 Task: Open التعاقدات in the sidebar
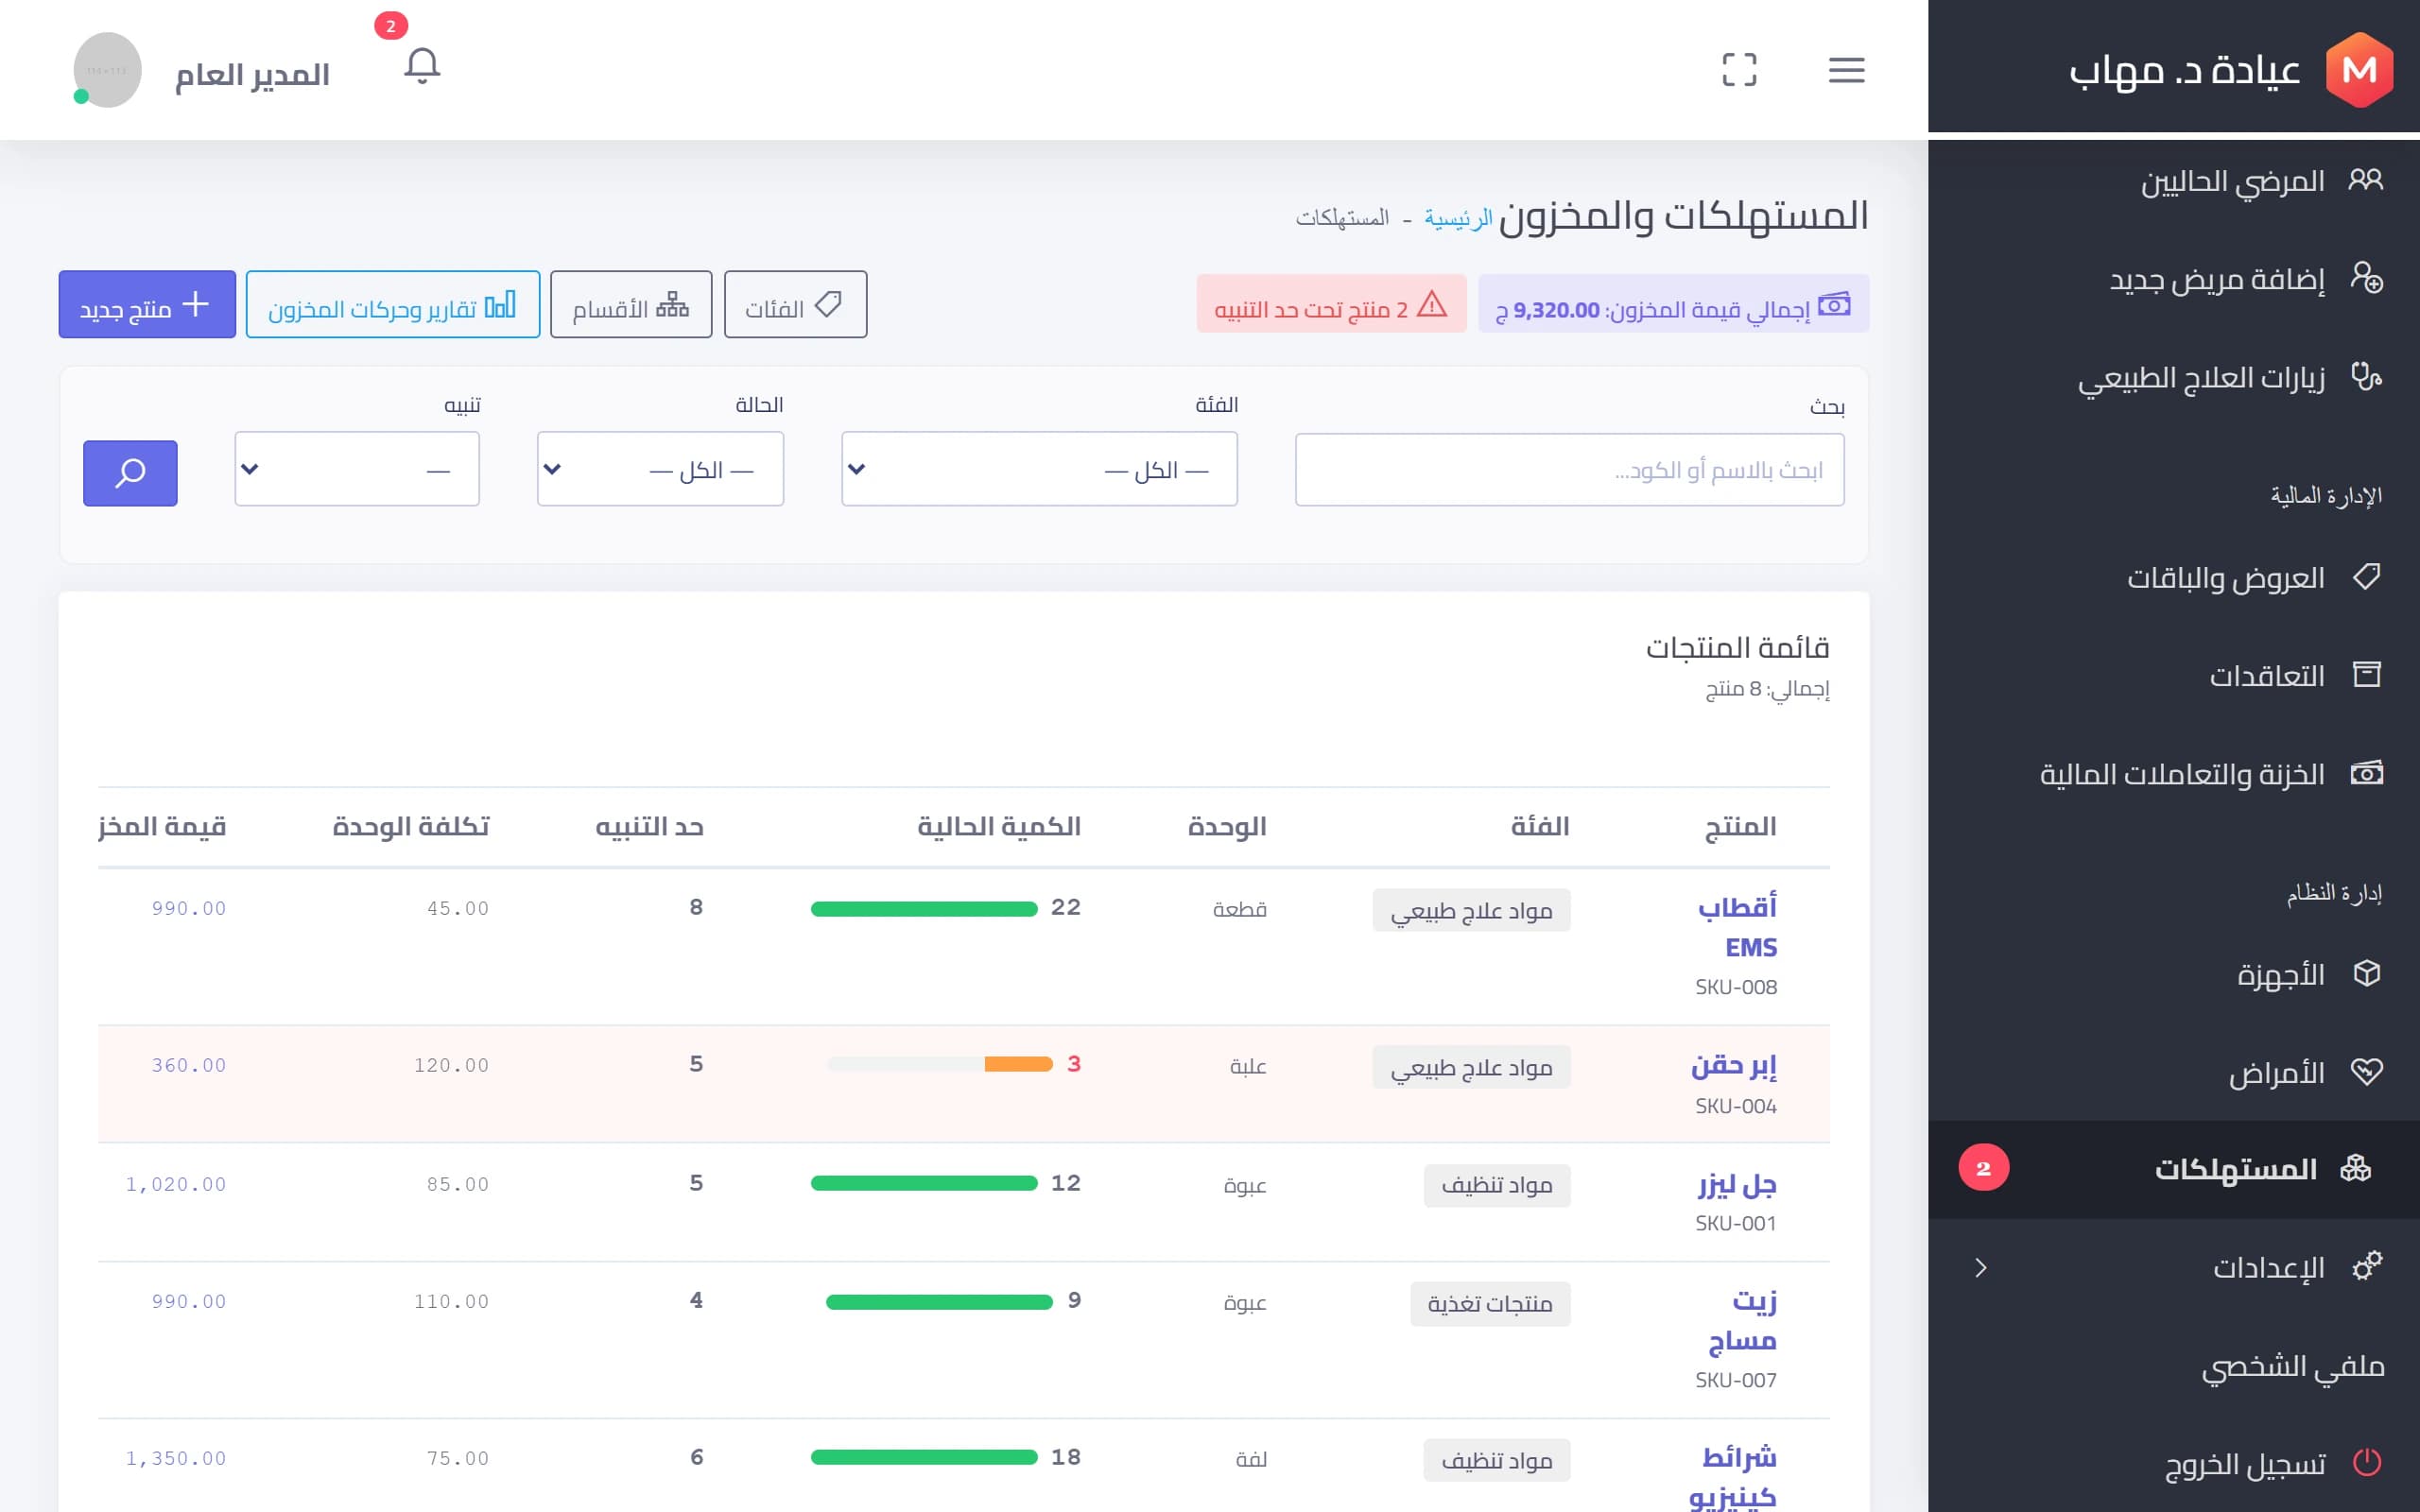[x=2174, y=676]
